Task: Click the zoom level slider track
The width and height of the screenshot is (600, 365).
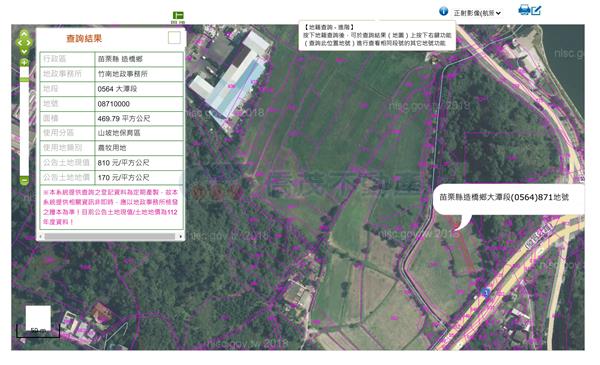Action: tap(24, 121)
